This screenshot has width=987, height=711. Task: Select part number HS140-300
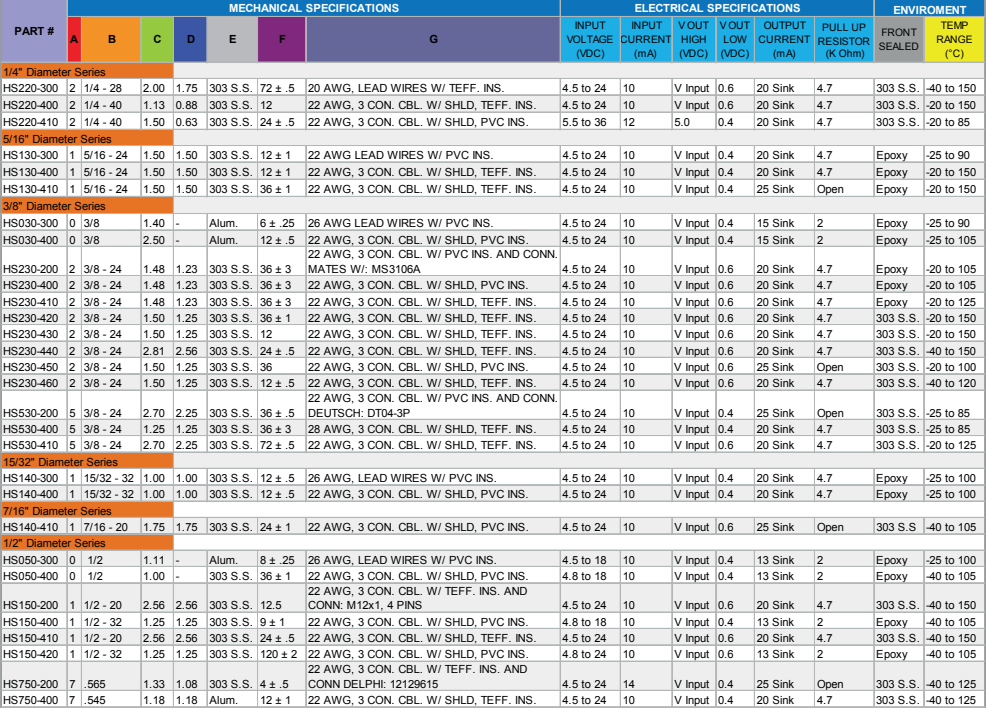(31, 478)
